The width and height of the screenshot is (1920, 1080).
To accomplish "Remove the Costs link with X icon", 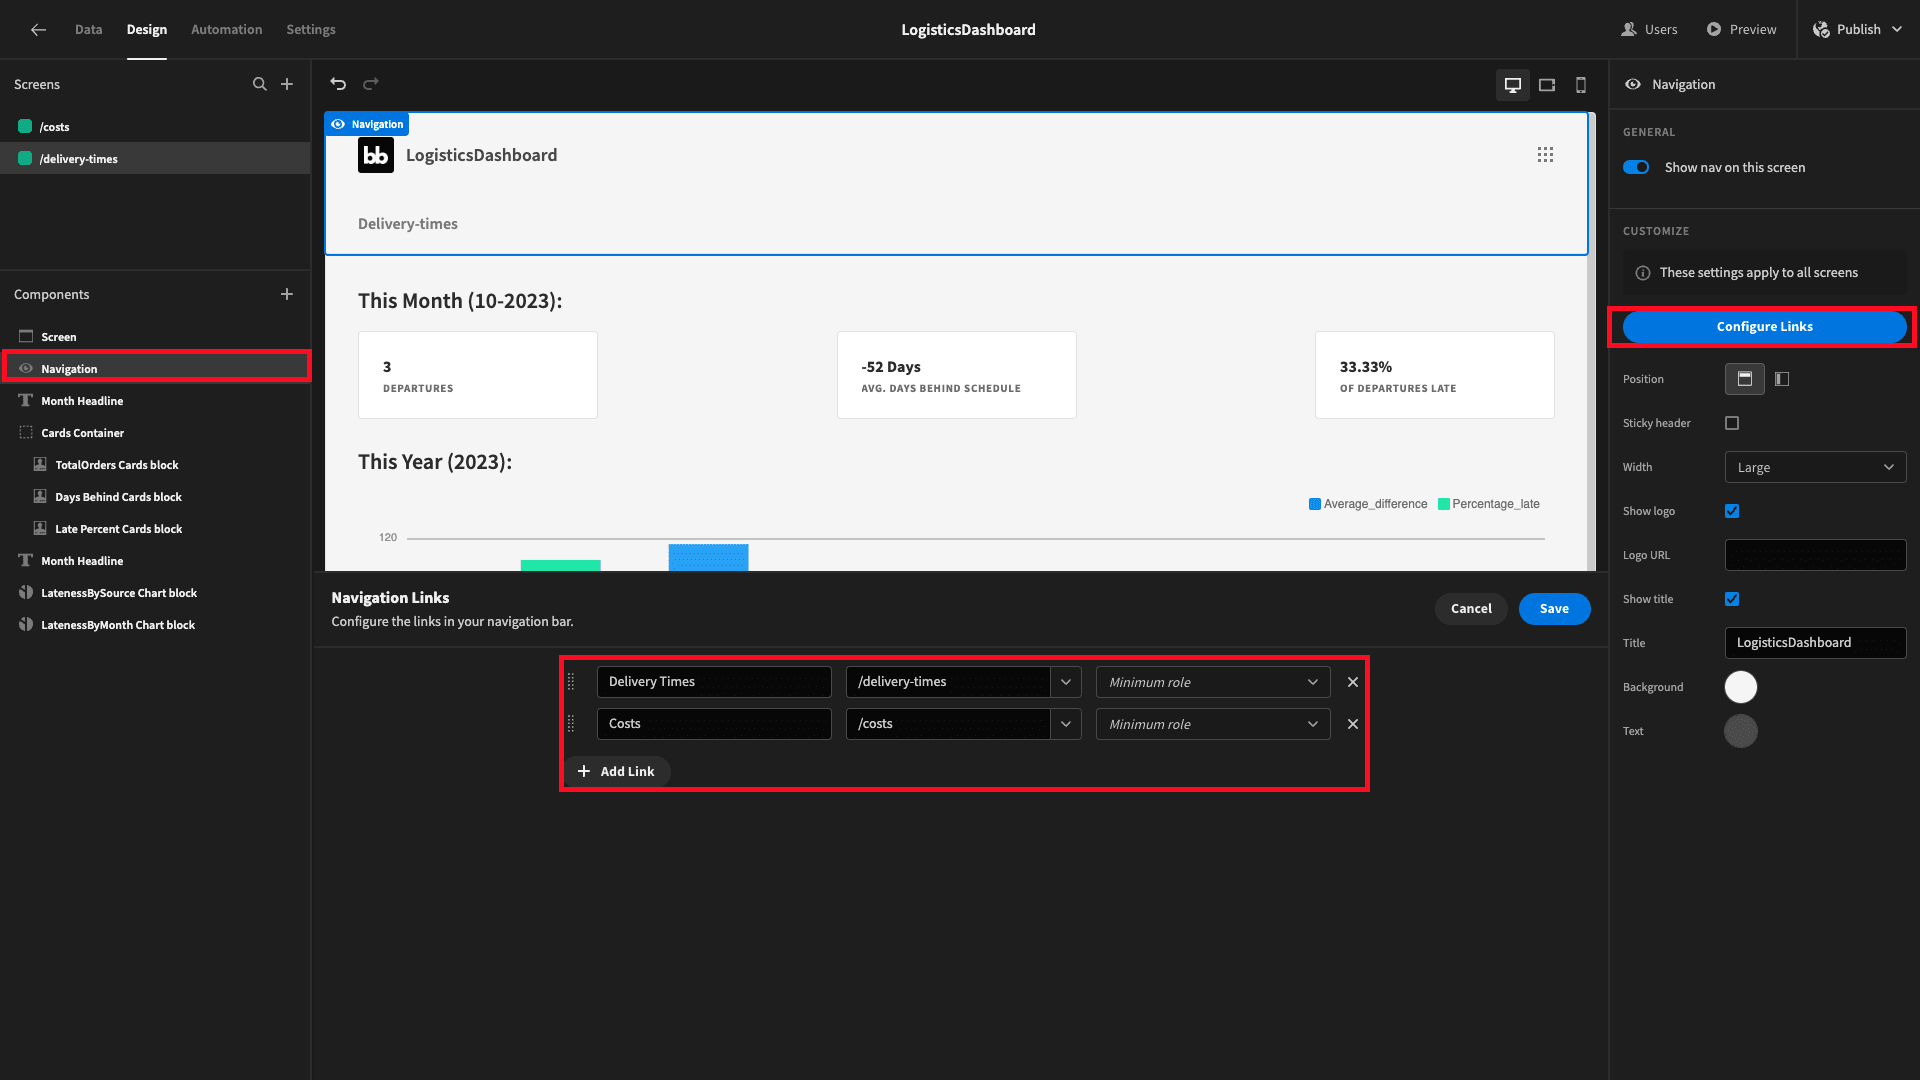I will (1353, 724).
